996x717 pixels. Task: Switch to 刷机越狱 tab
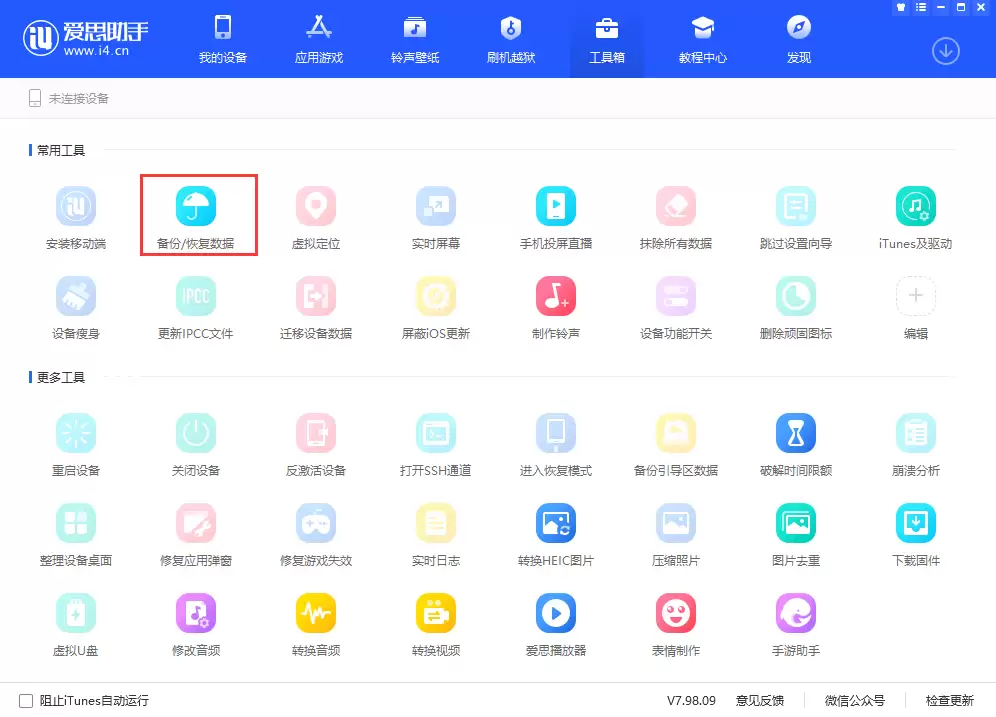pyautogui.click(x=511, y=39)
